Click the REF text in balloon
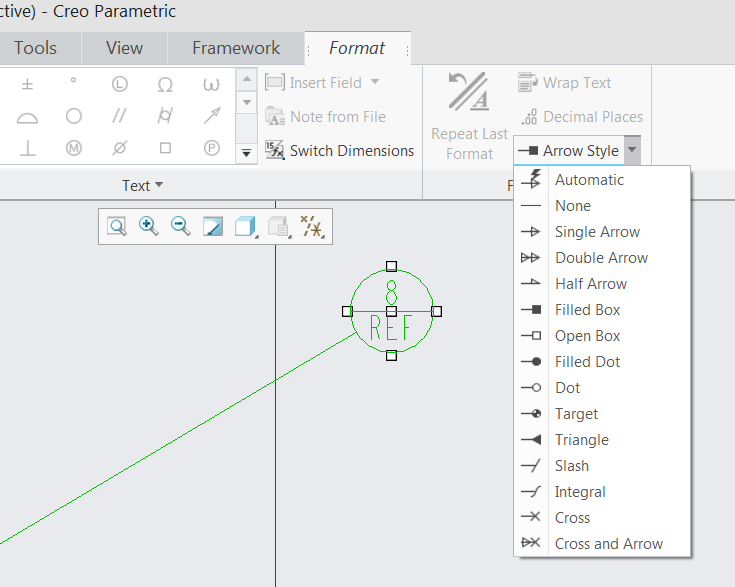This screenshot has width=735, height=587. pyautogui.click(x=391, y=328)
